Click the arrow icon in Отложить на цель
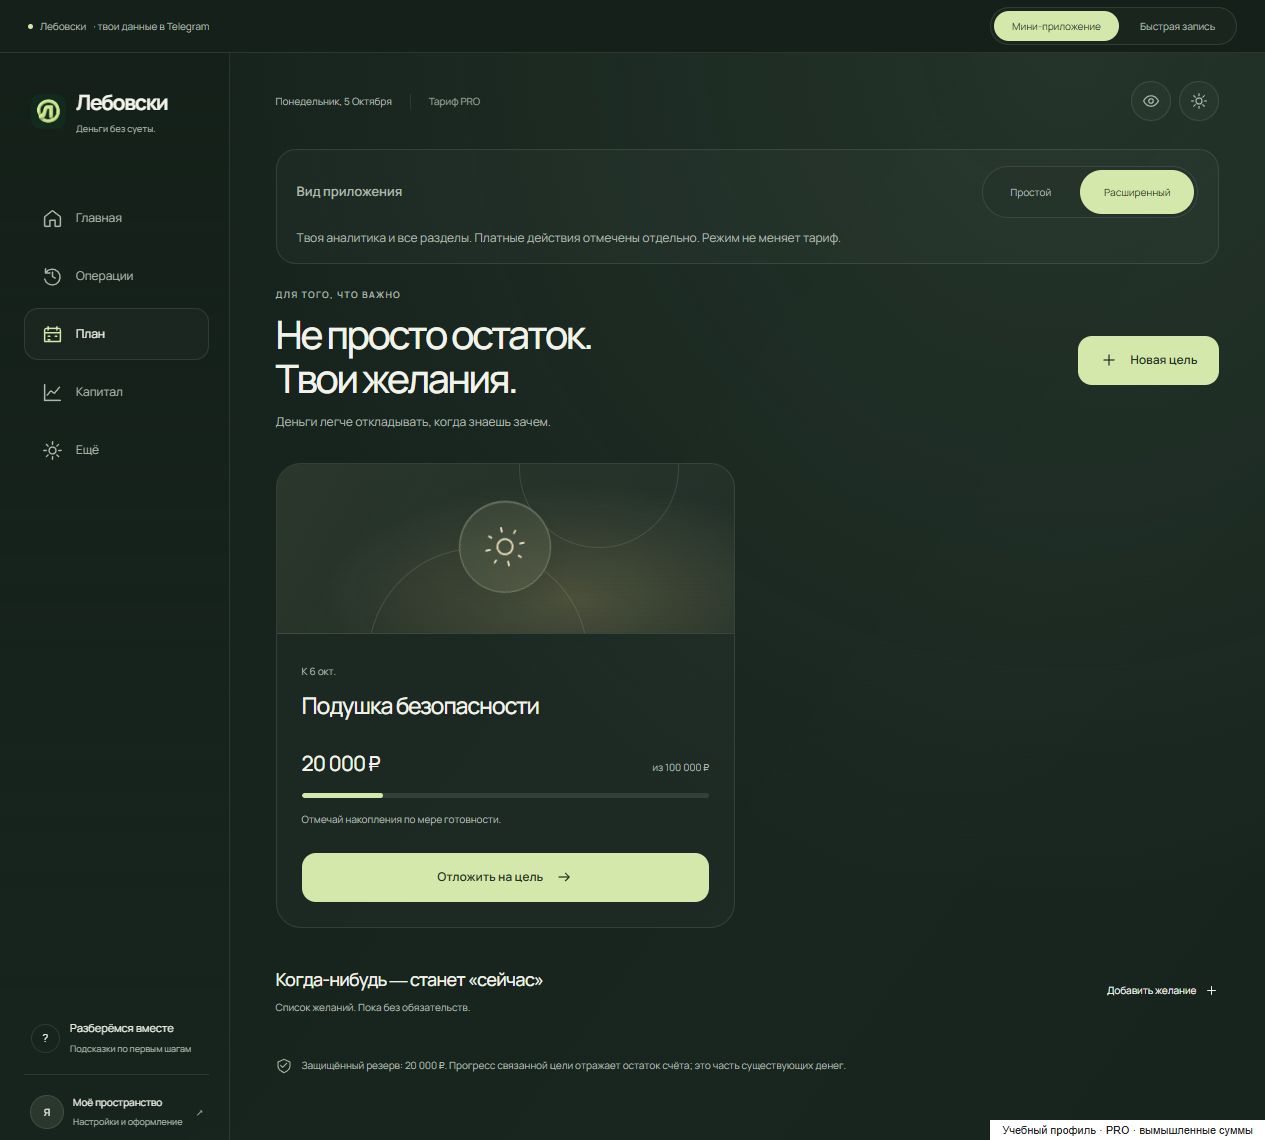This screenshot has height=1140, width=1265. [564, 877]
